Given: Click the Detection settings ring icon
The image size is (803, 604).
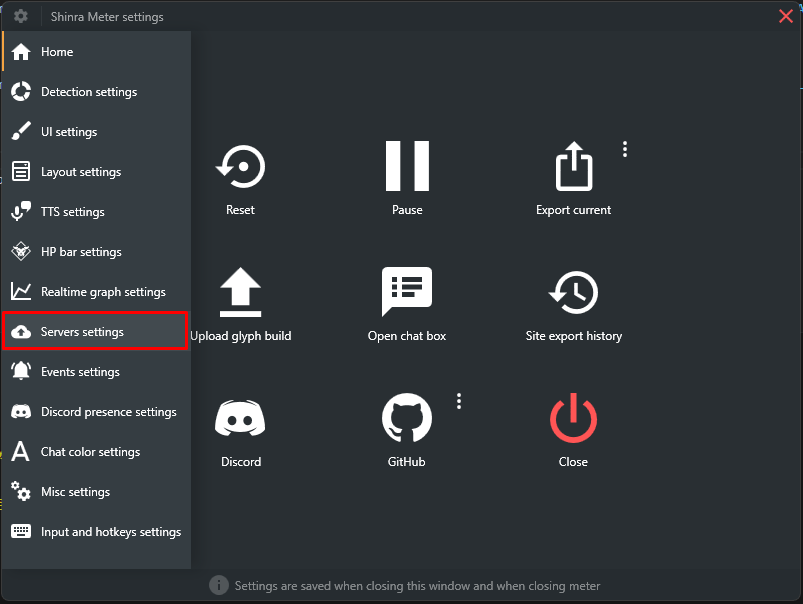Looking at the screenshot, I should click(x=20, y=92).
